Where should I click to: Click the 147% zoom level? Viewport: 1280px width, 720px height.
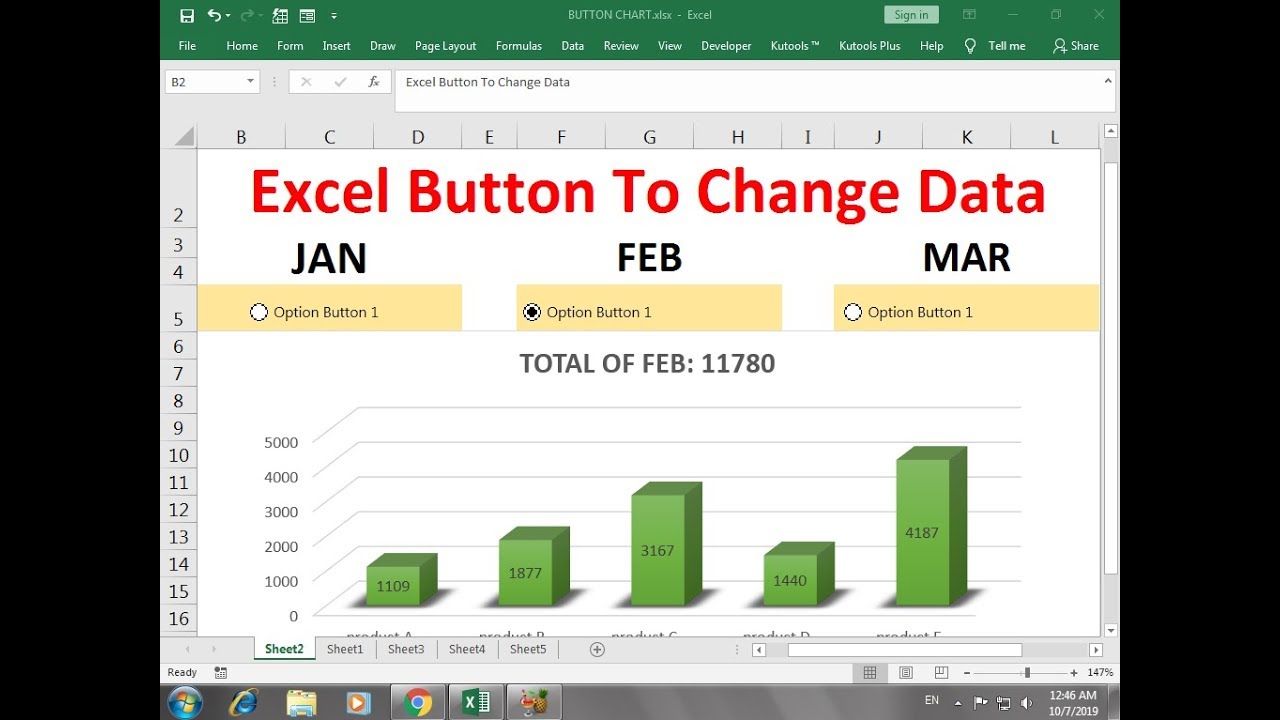tap(1100, 673)
